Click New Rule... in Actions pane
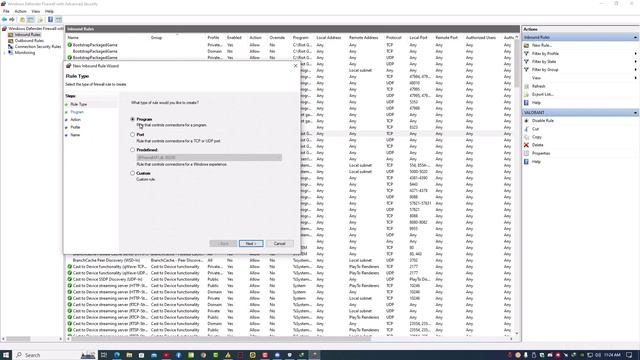This screenshot has height=360, width=640. (542, 45)
